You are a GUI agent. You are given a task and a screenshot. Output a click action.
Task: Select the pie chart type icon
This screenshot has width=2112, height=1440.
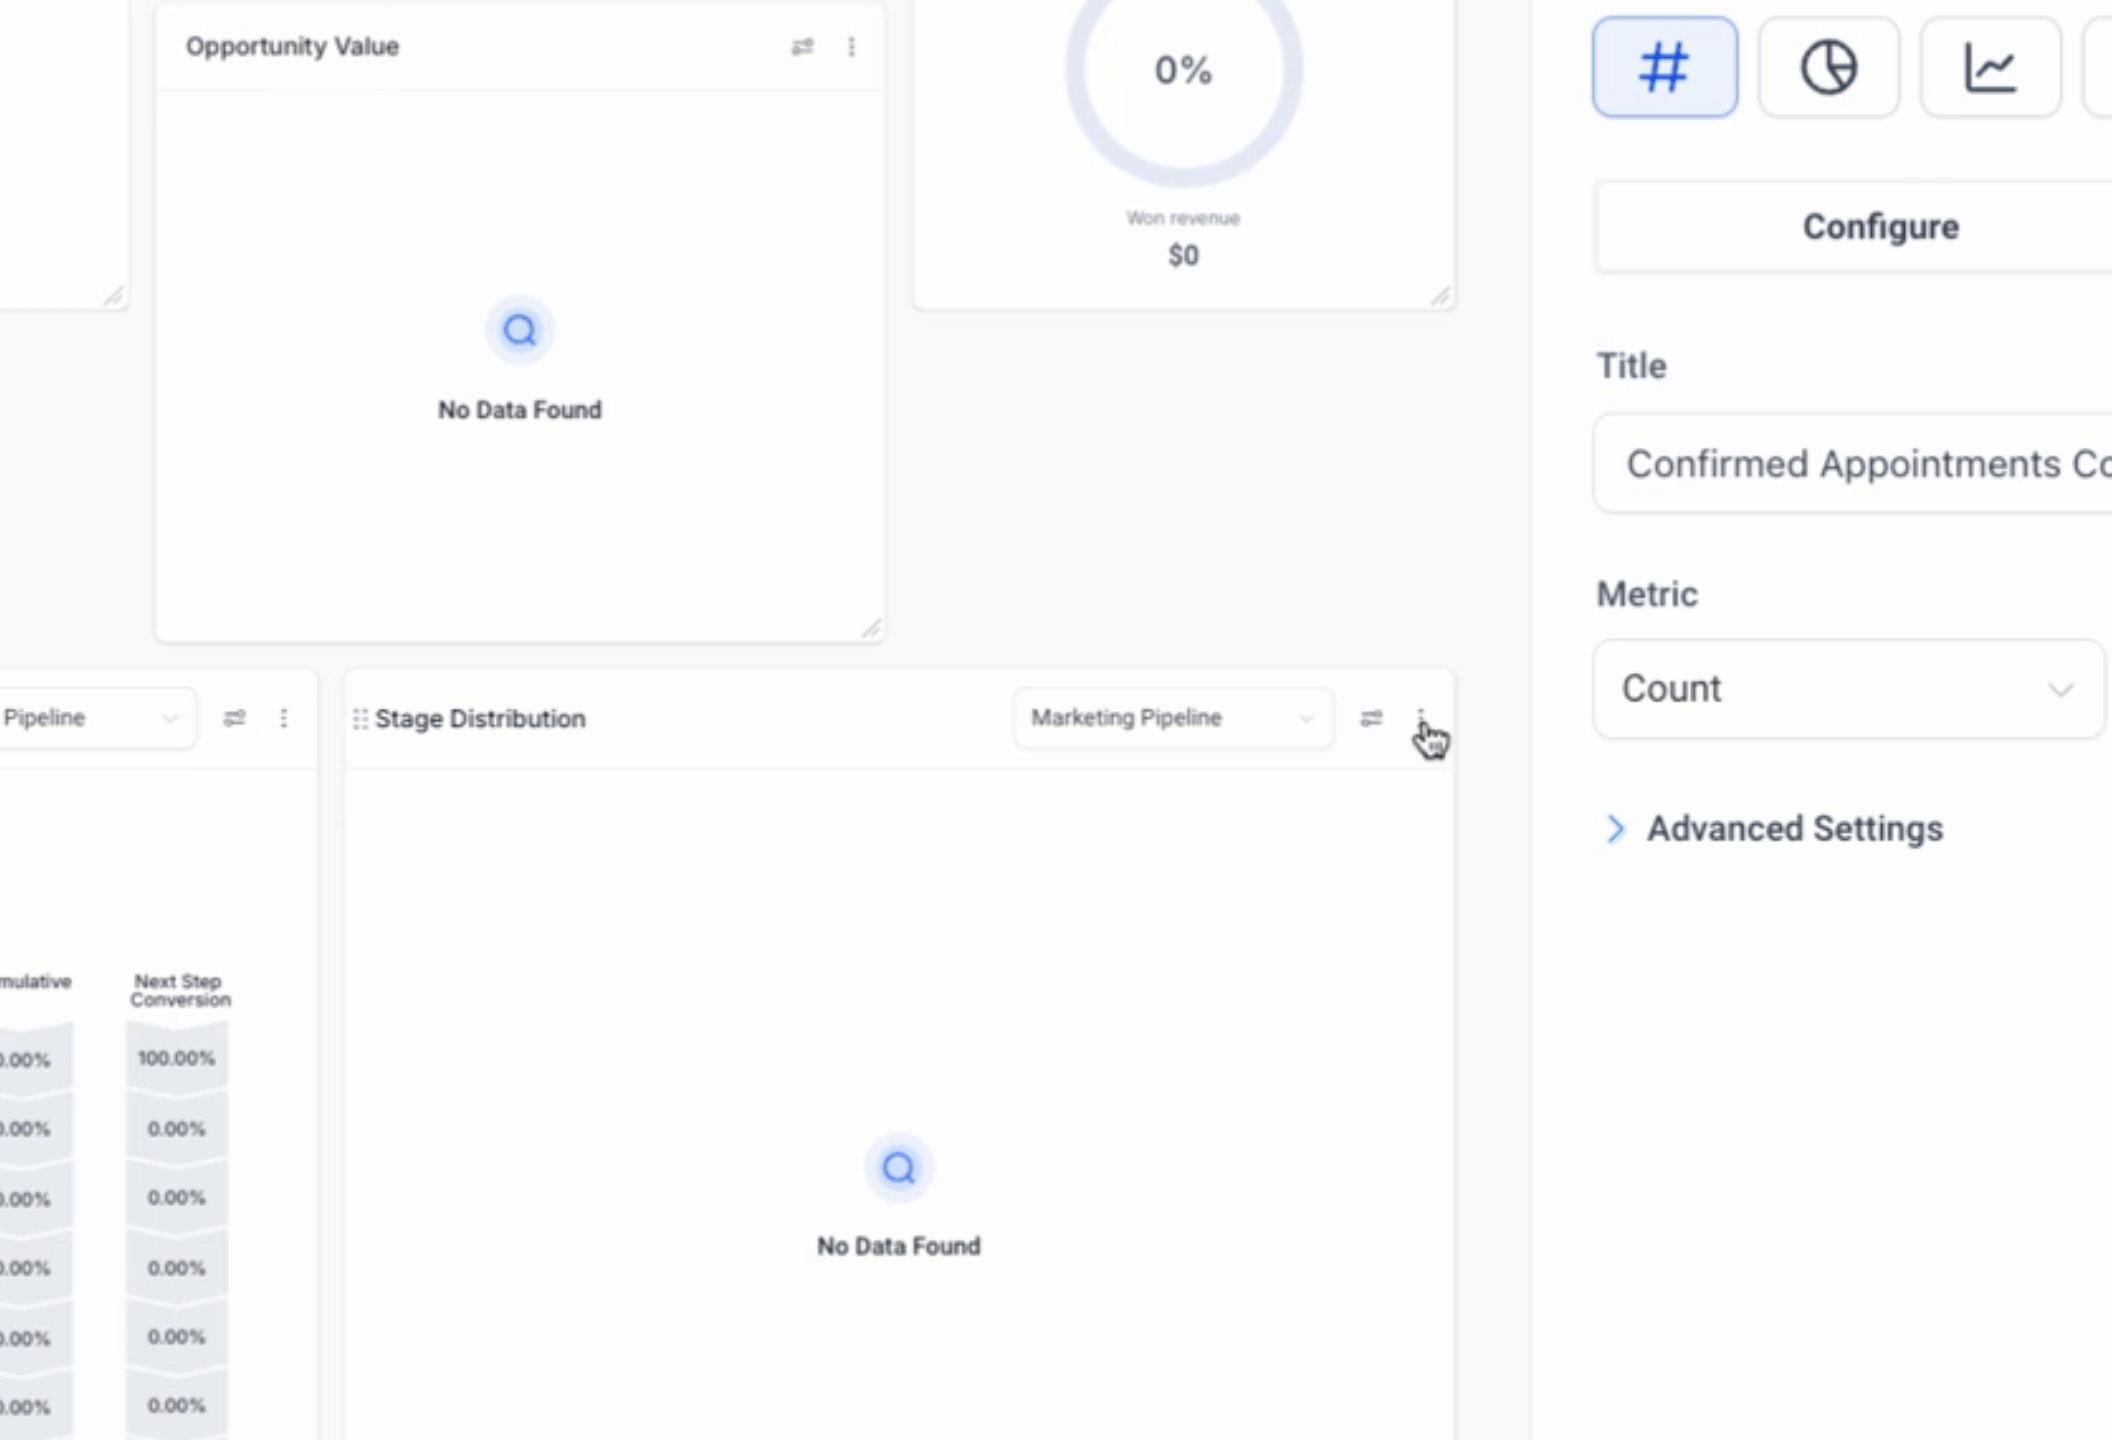point(1828,67)
